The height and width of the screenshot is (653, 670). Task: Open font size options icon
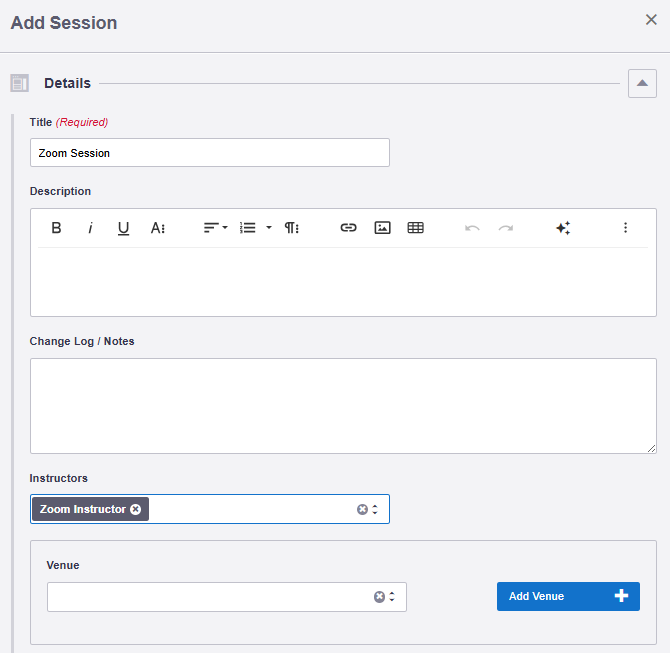pyautogui.click(x=158, y=228)
